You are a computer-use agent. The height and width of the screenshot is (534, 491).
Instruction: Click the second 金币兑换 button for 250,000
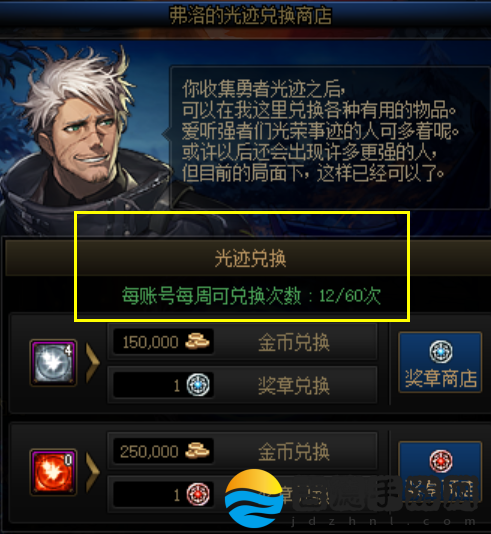coord(242,451)
